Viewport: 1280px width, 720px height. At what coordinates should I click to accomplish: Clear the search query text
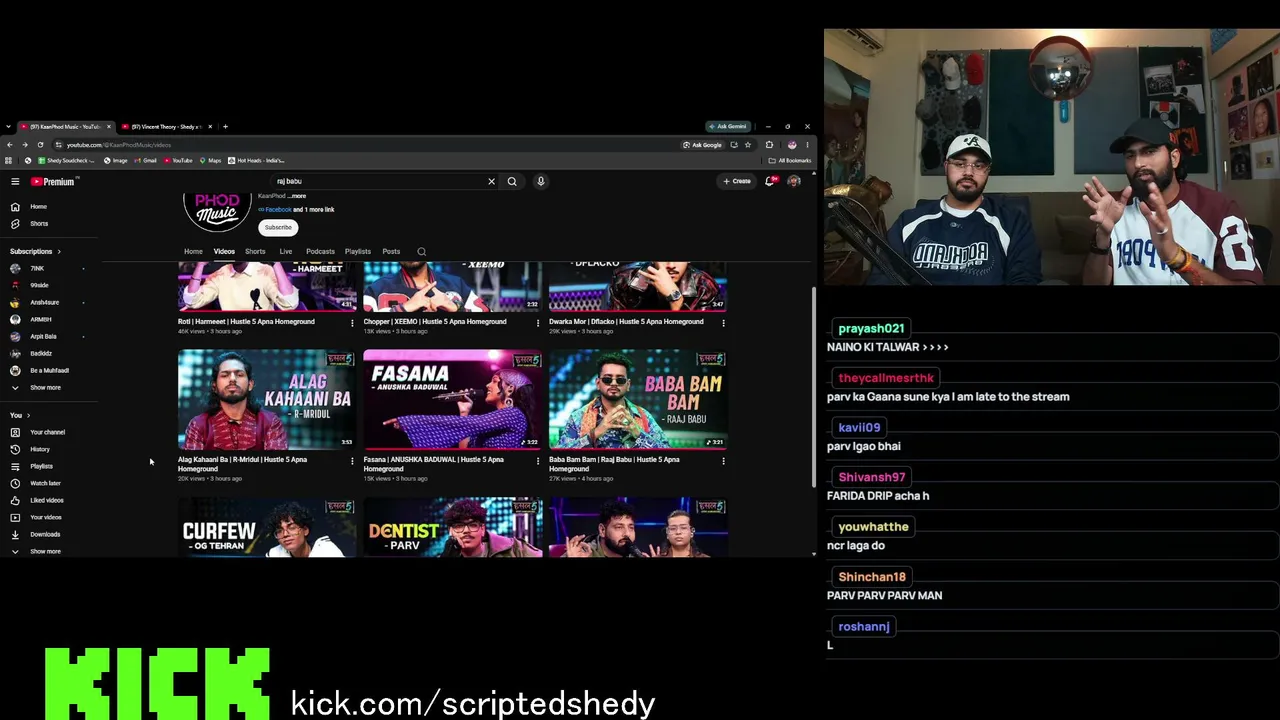point(491,181)
